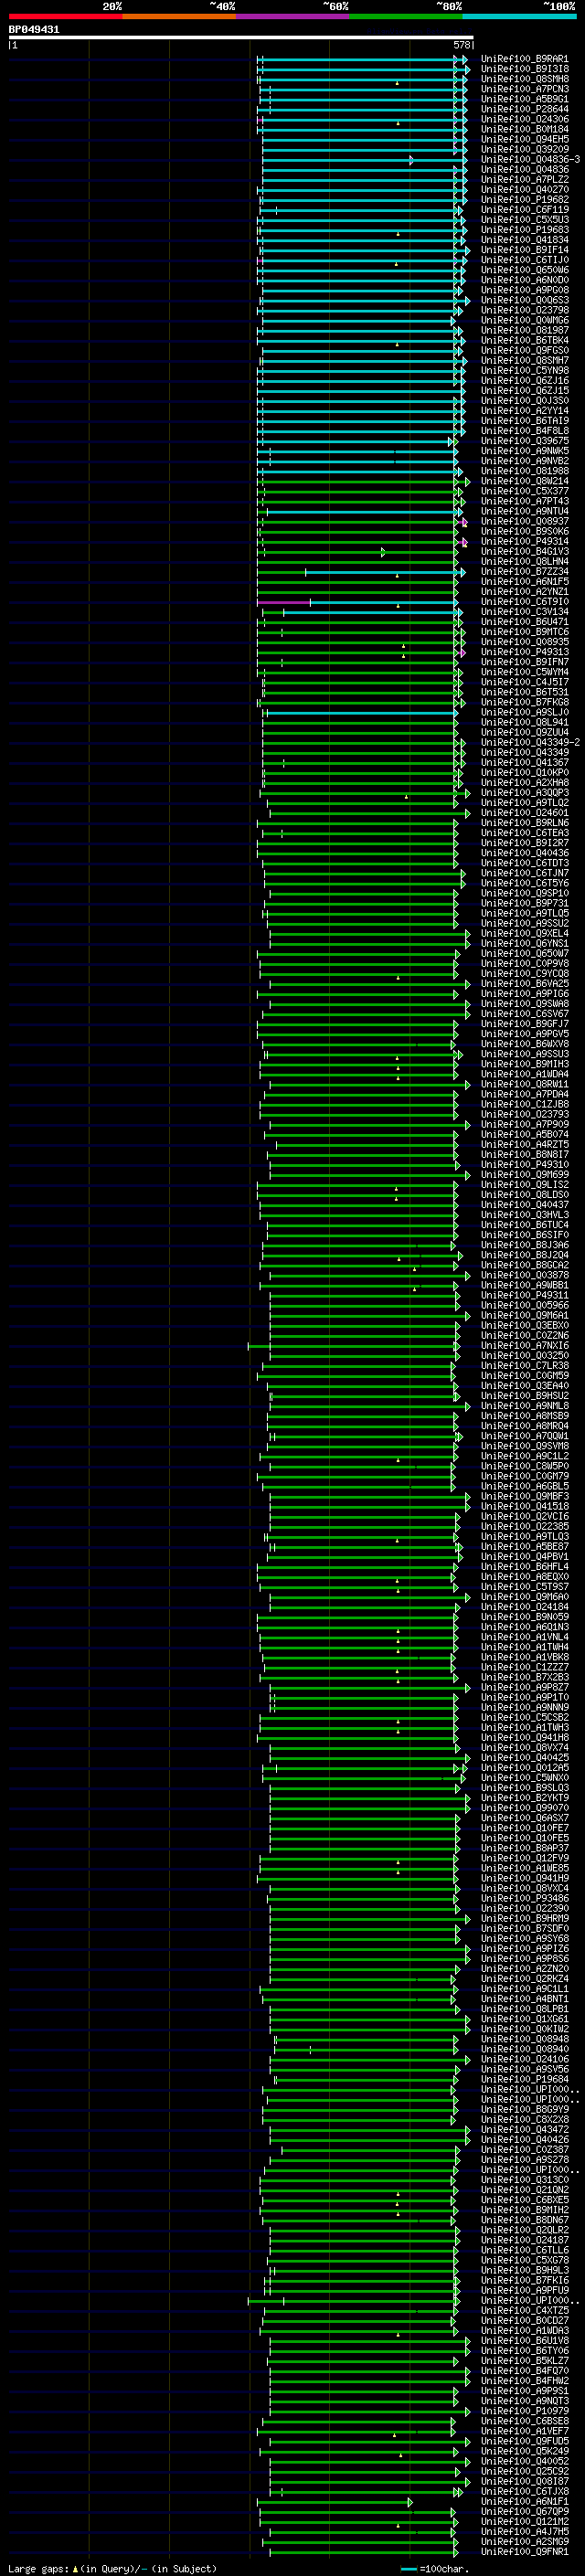This screenshot has width=585, height=2576.
Task: Open hit UniRef100_C5YN98
Action: click(524, 371)
